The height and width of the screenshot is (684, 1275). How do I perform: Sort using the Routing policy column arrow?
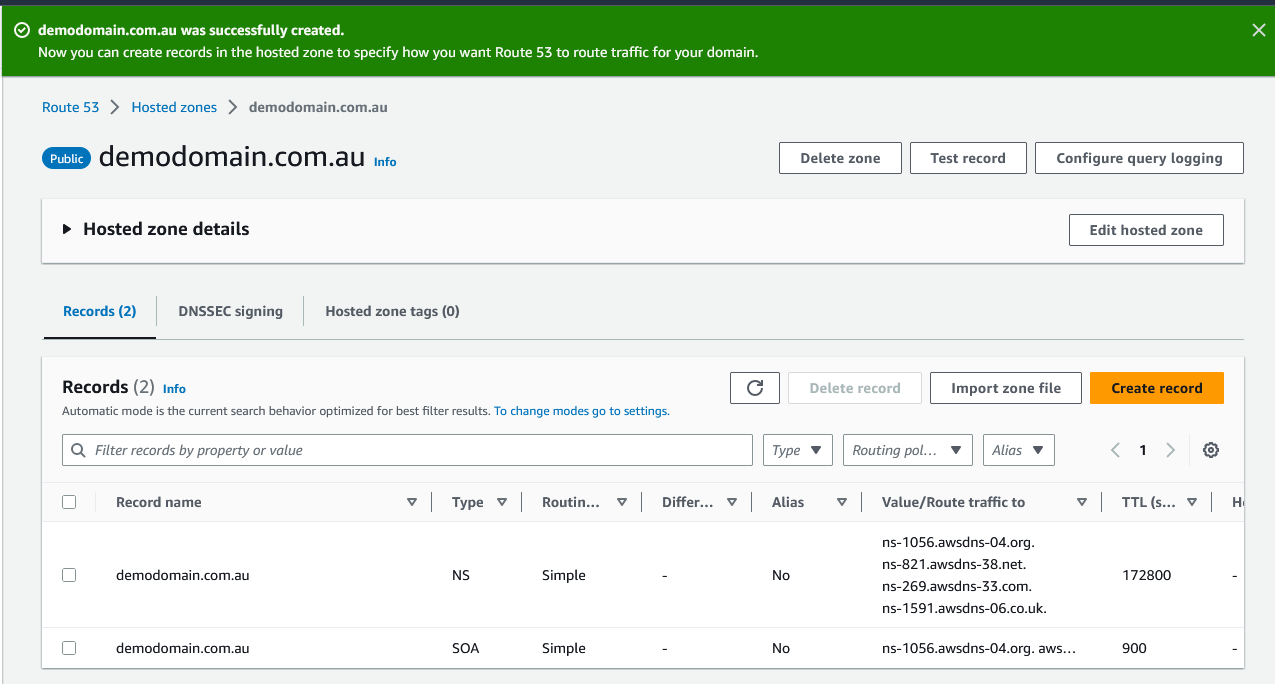[x=622, y=501]
